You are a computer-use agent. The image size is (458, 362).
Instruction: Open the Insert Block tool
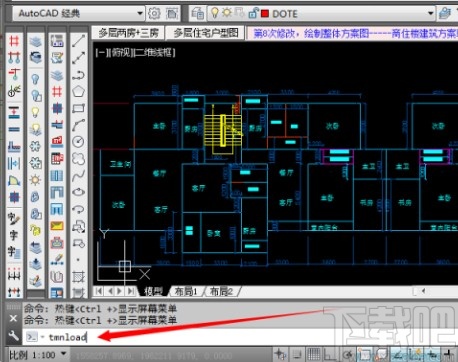coord(79,226)
